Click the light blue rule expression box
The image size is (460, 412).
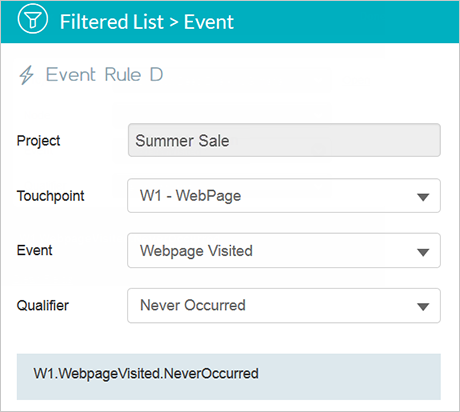229,377
